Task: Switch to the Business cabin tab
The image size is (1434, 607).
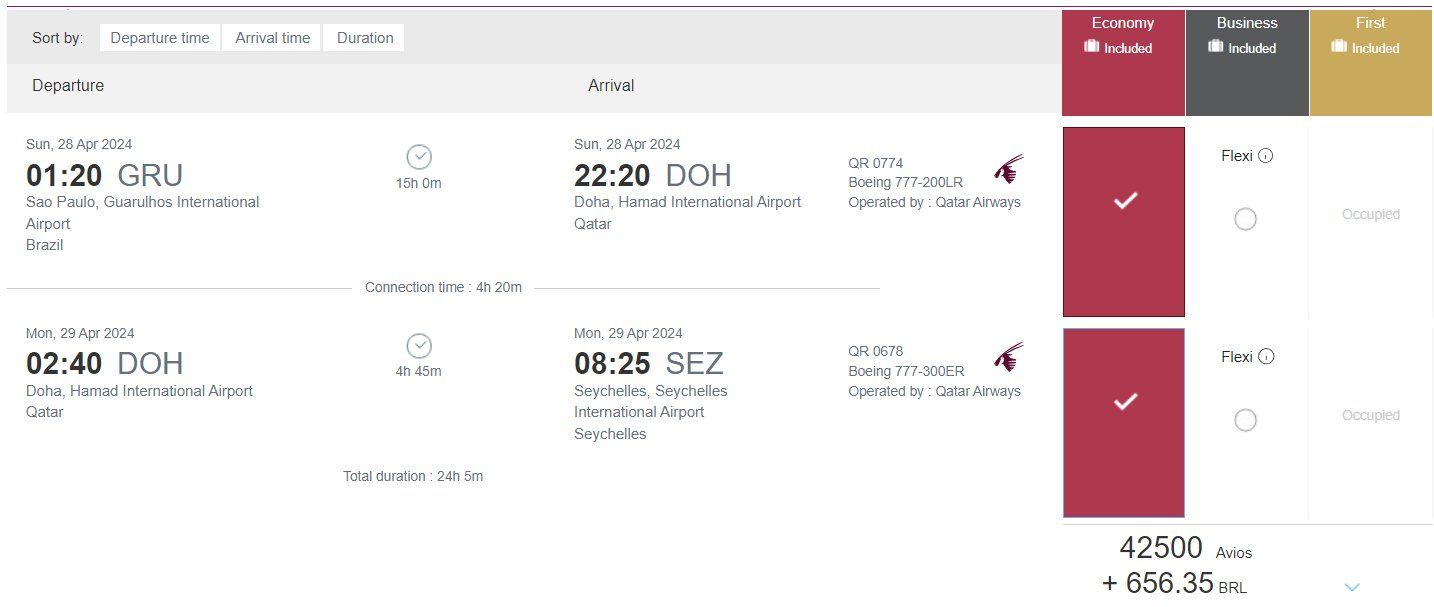Action: coord(1247,63)
